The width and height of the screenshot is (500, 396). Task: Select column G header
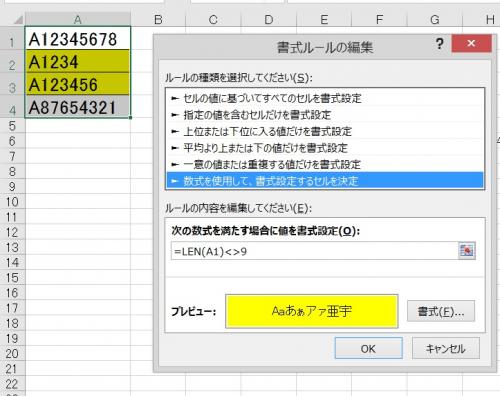click(435, 20)
